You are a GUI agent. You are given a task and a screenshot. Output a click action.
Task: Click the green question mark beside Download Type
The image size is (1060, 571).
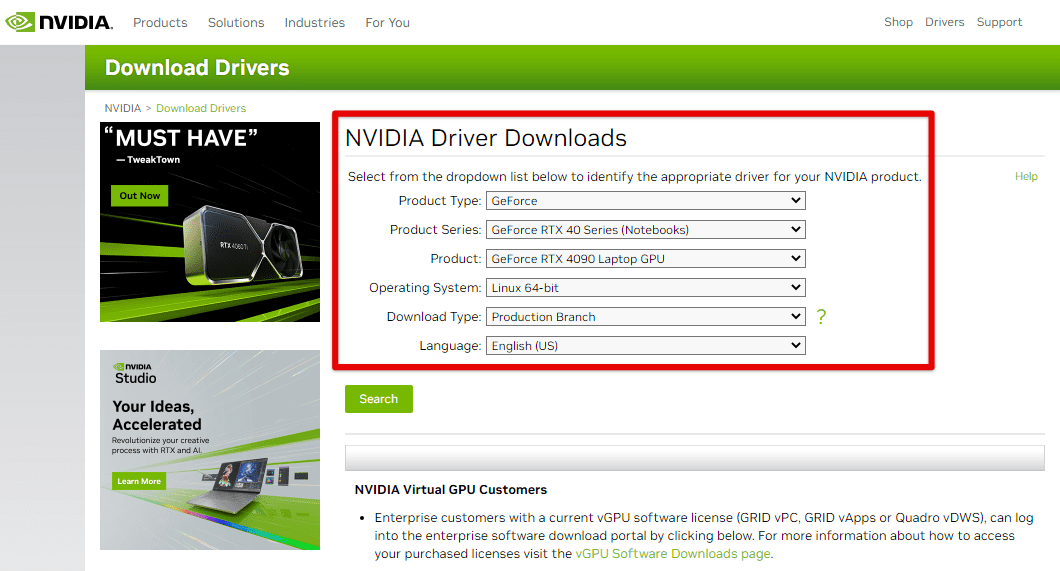(821, 316)
